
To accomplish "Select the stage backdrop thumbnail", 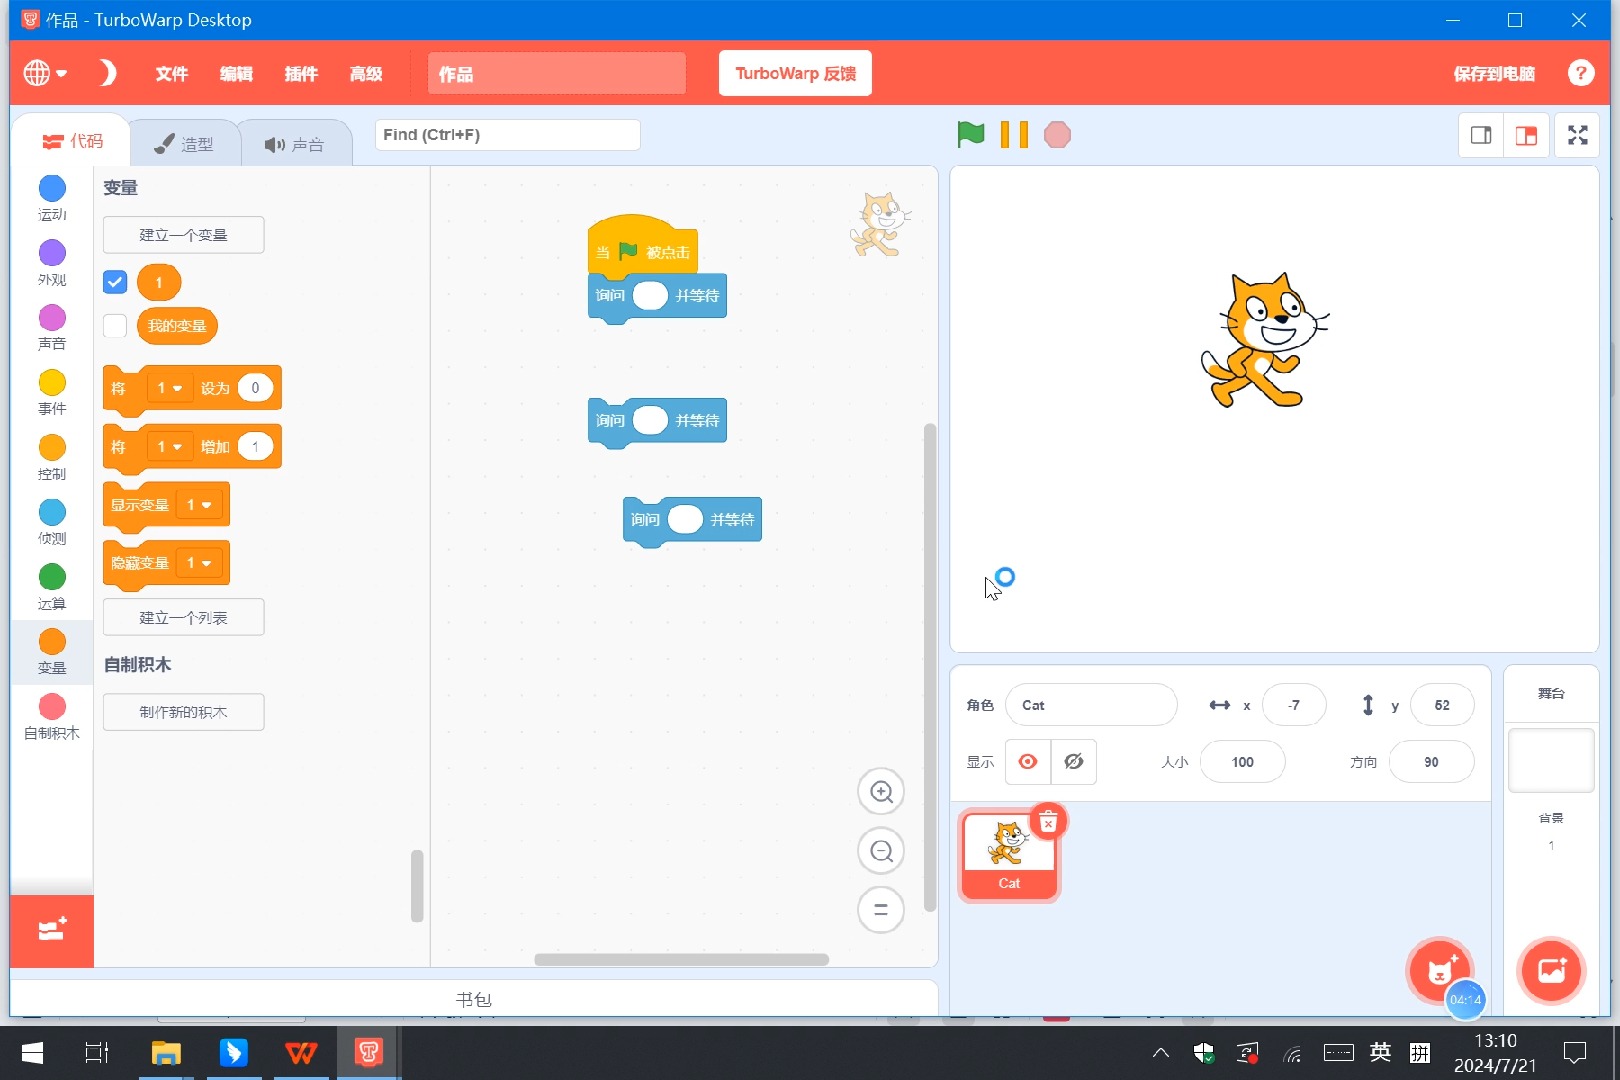I will click(1551, 760).
